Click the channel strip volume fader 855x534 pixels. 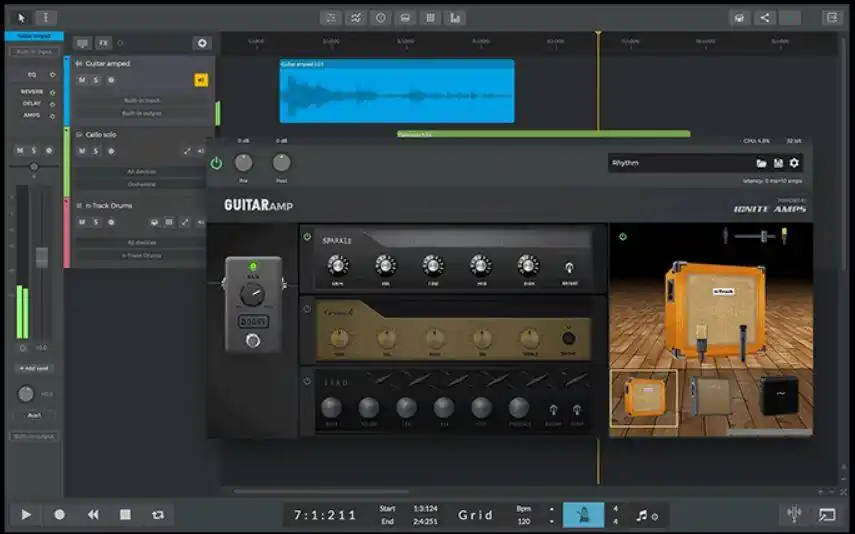[x=42, y=257]
